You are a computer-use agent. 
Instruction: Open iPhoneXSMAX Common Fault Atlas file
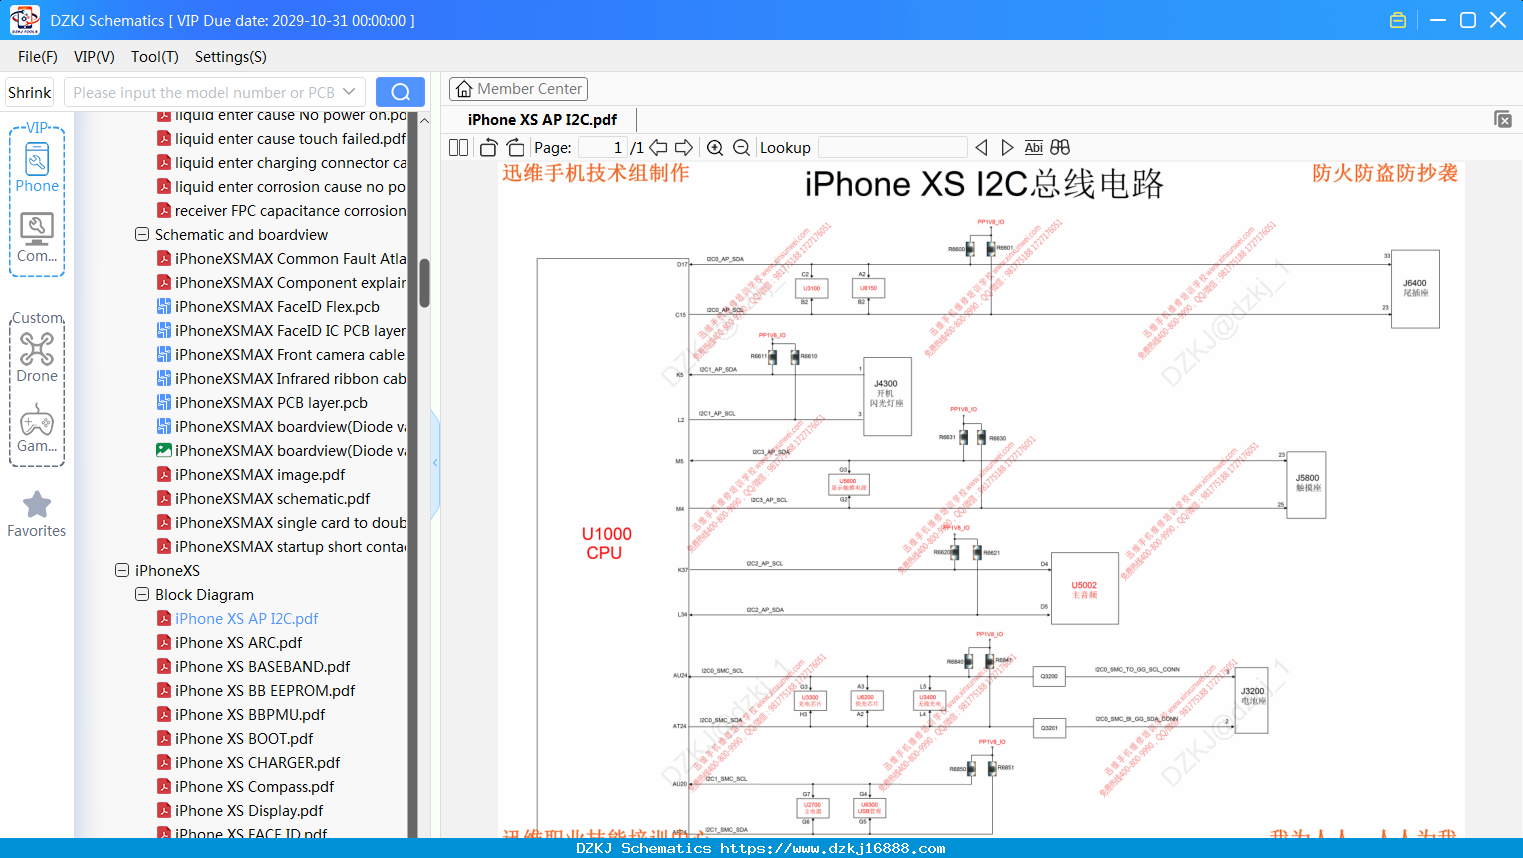(x=290, y=259)
